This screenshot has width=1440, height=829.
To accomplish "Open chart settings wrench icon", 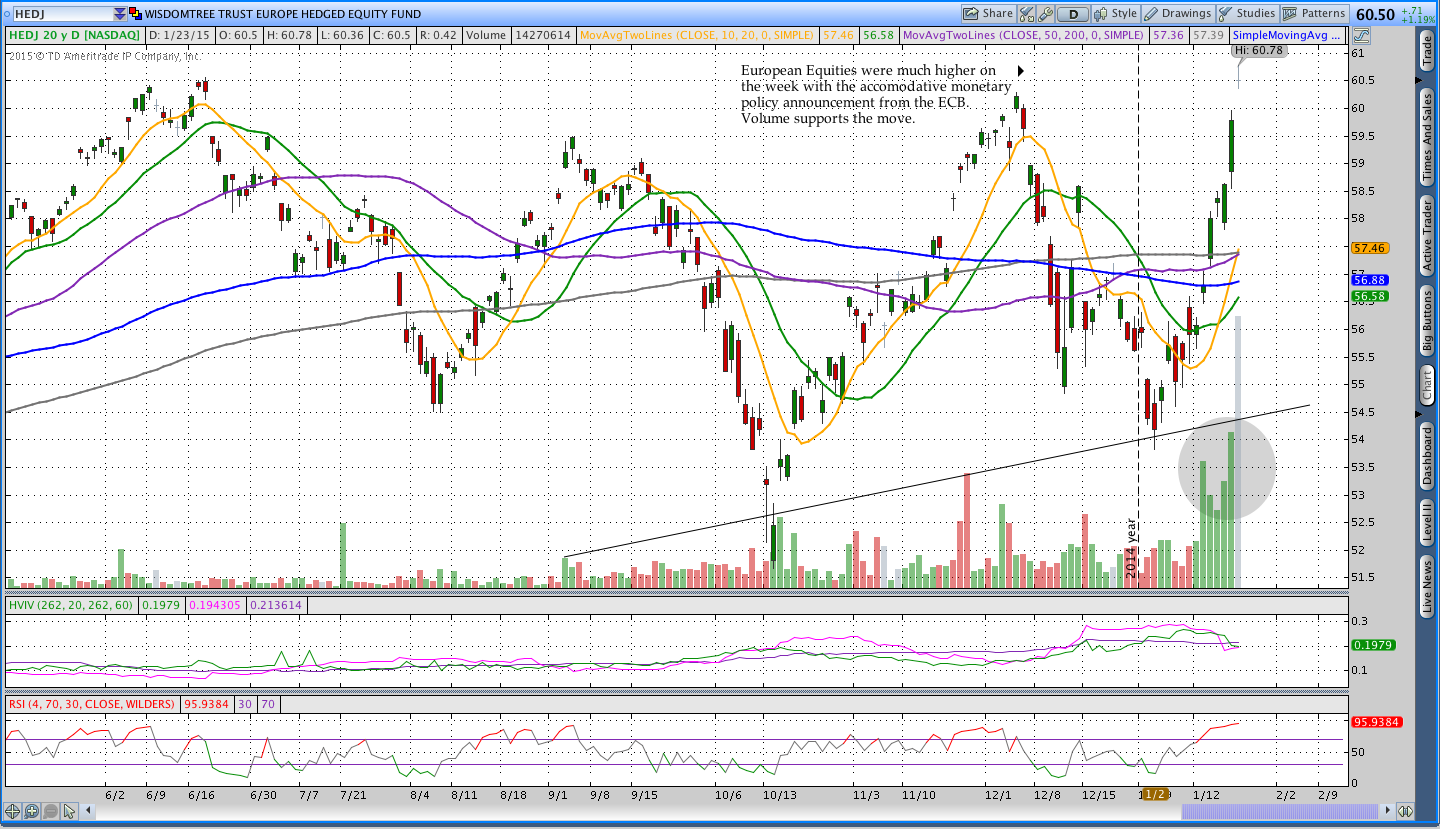I will tap(1046, 14).
